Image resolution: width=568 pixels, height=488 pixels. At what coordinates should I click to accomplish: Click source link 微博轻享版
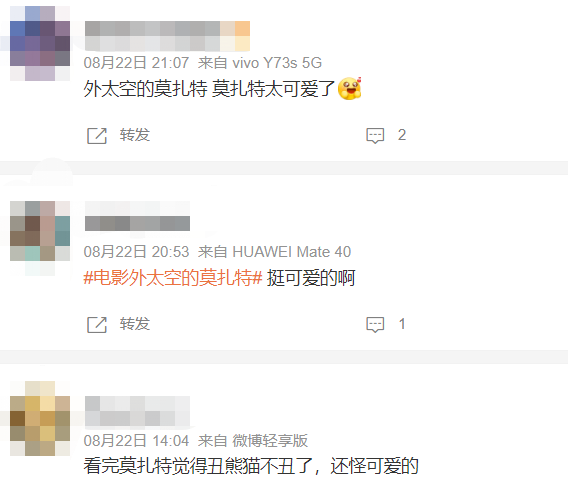(270, 441)
